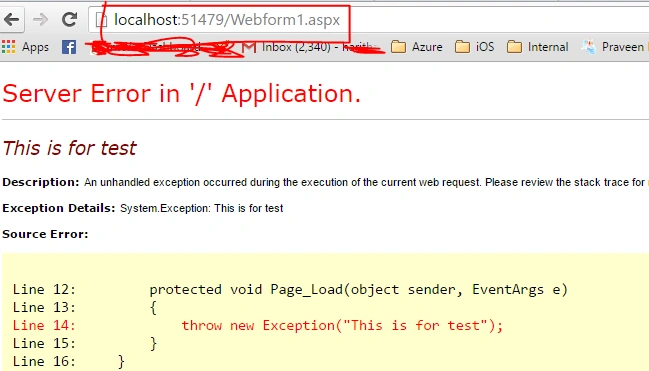This screenshot has width=649, height=371.
Task: Click the red Line 14 throw statement
Action: point(257,325)
